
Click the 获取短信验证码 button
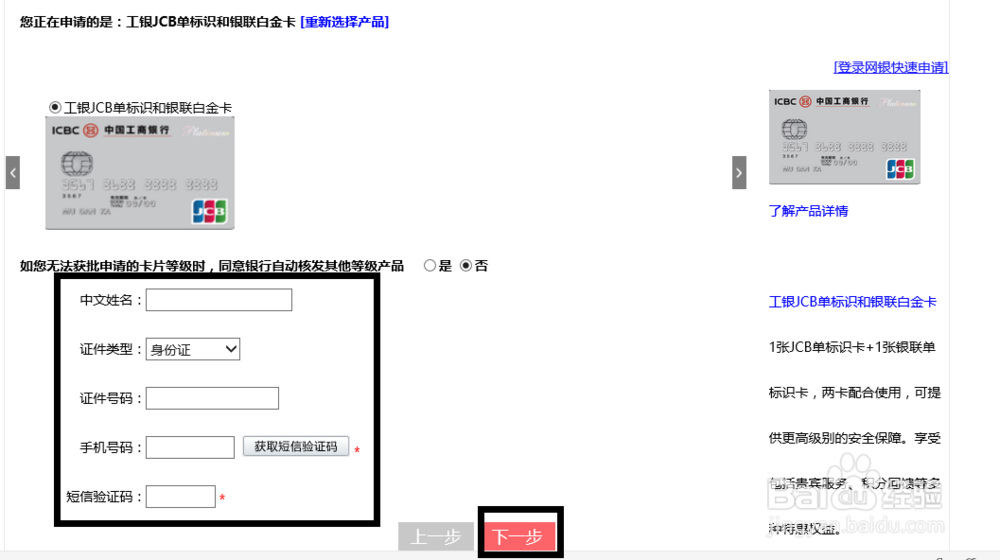[296, 446]
